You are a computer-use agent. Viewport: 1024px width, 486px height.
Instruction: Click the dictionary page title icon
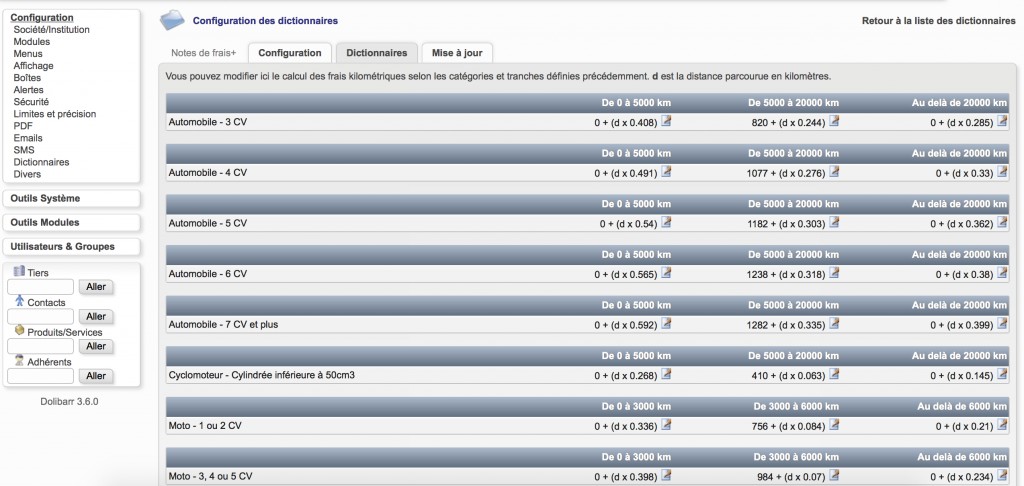[172, 20]
